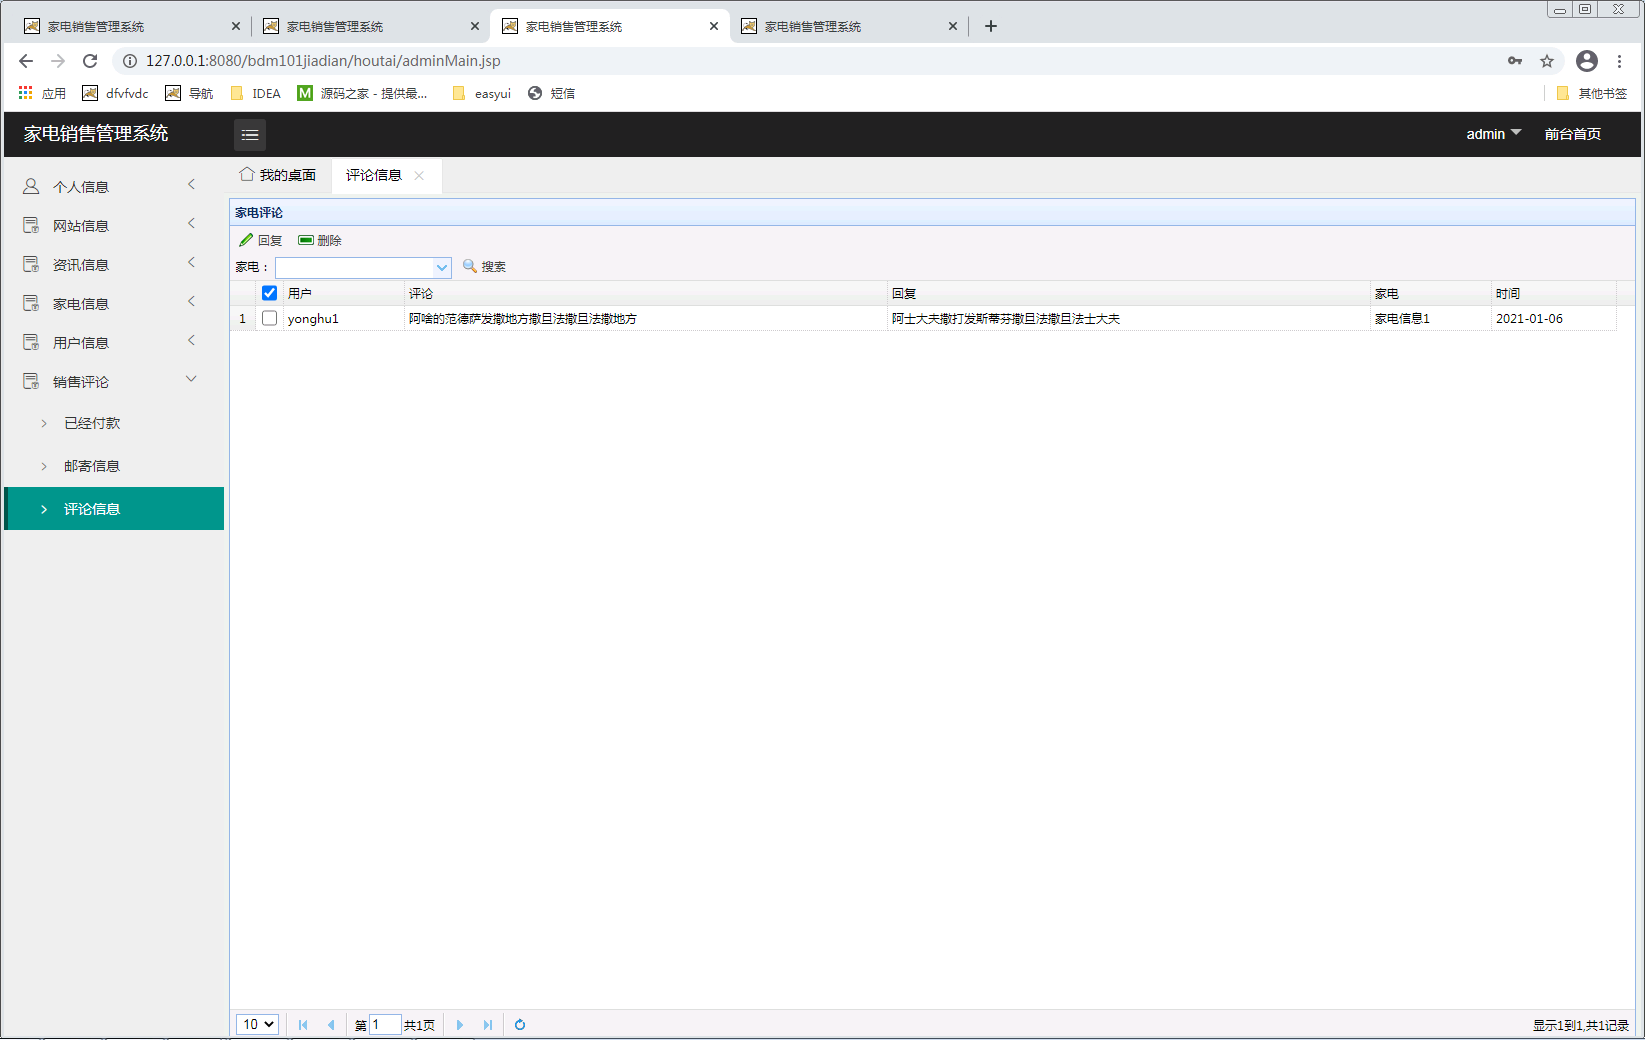View site information icon in address bar

coord(130,61)
